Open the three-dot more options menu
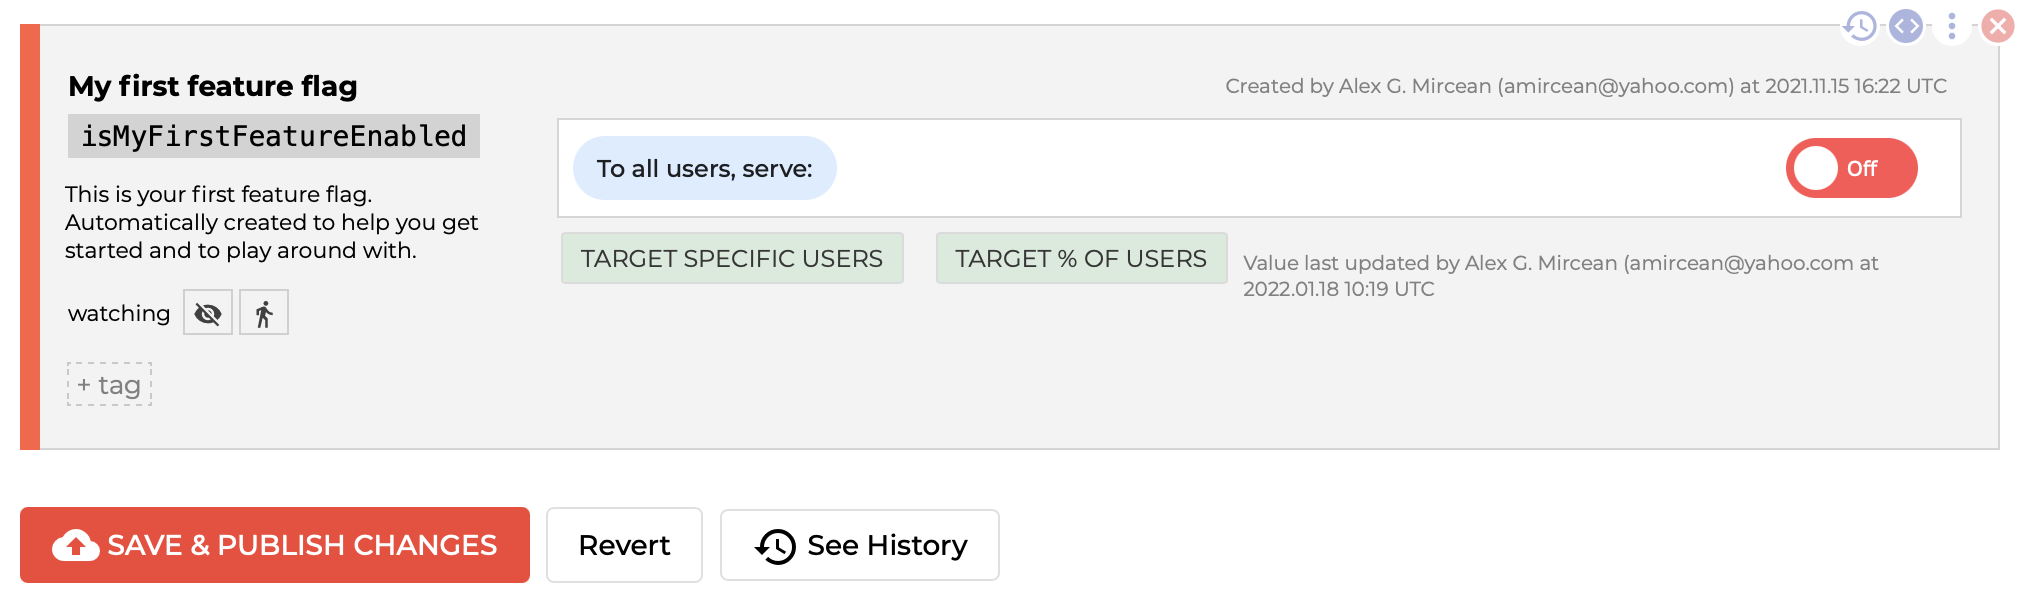 1951,26
